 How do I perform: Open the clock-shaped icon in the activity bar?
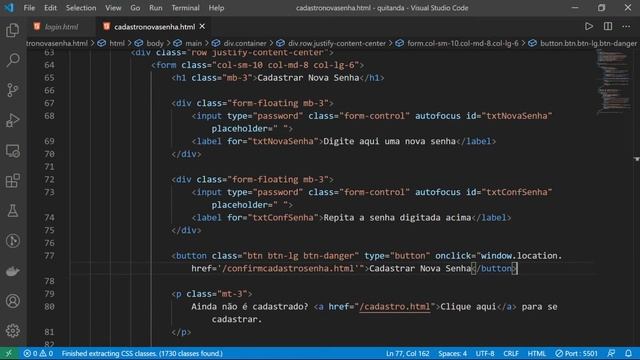13,241
